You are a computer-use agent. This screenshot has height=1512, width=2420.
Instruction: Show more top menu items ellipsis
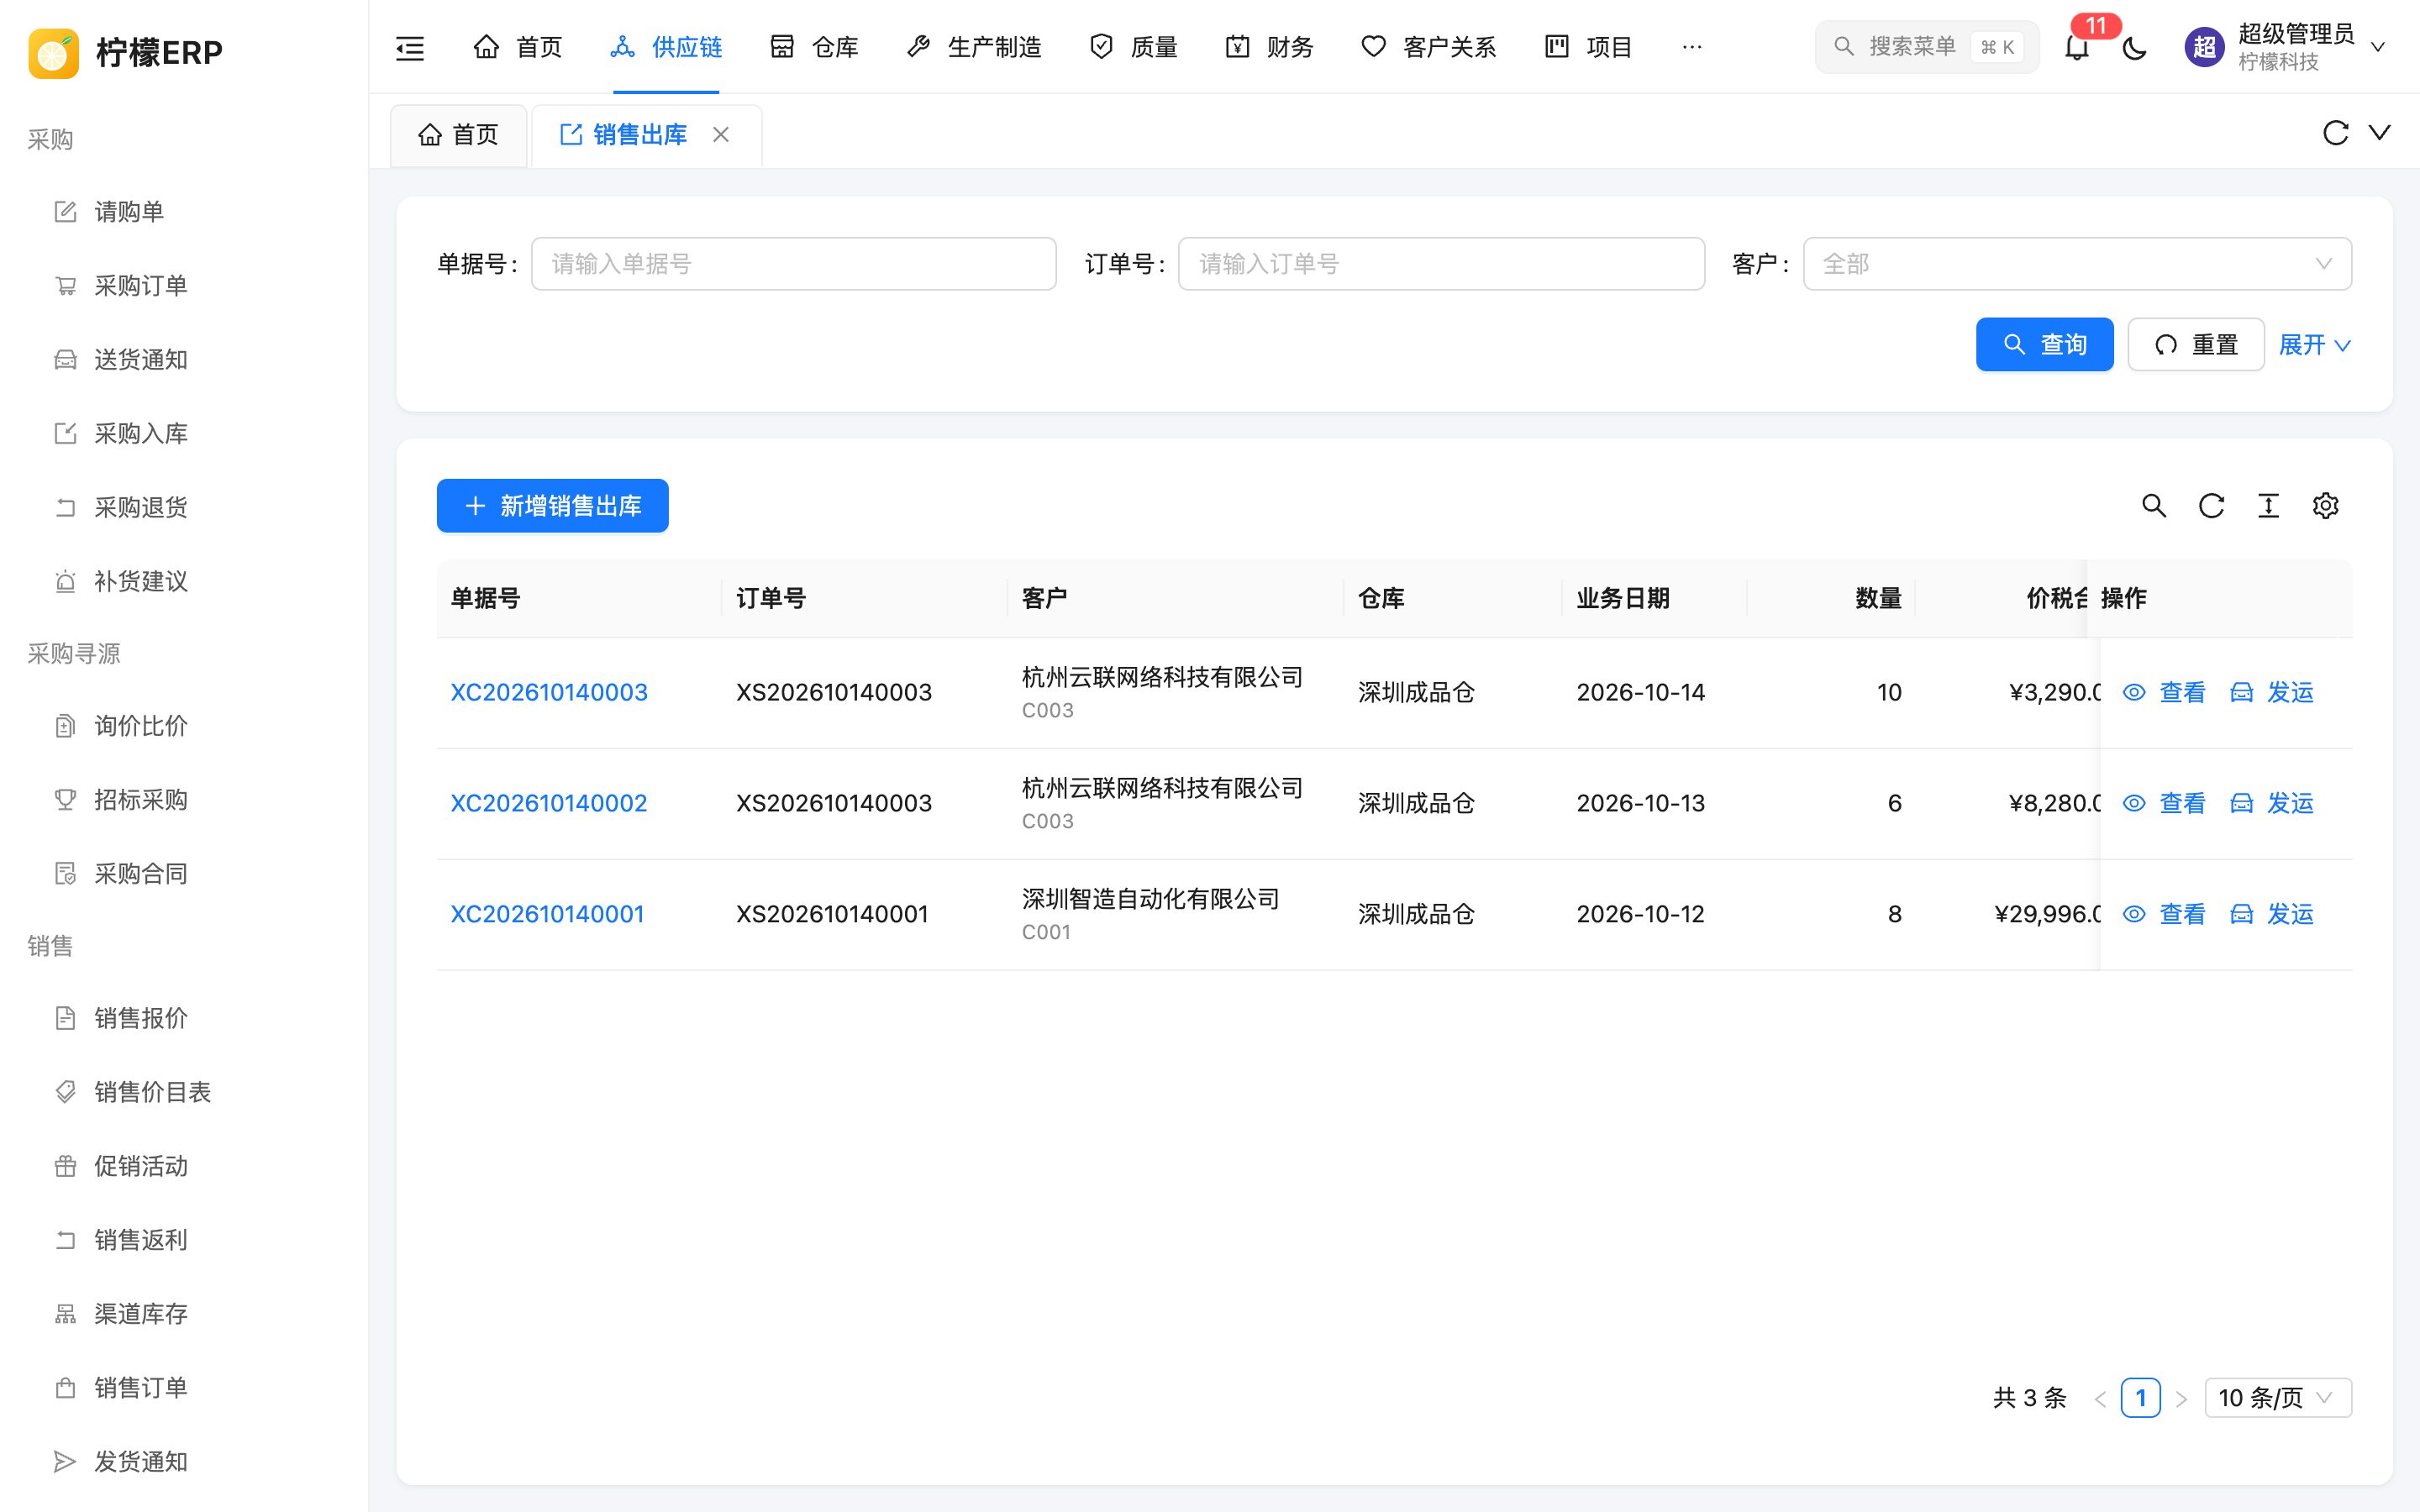click(x=1692, y=47)
